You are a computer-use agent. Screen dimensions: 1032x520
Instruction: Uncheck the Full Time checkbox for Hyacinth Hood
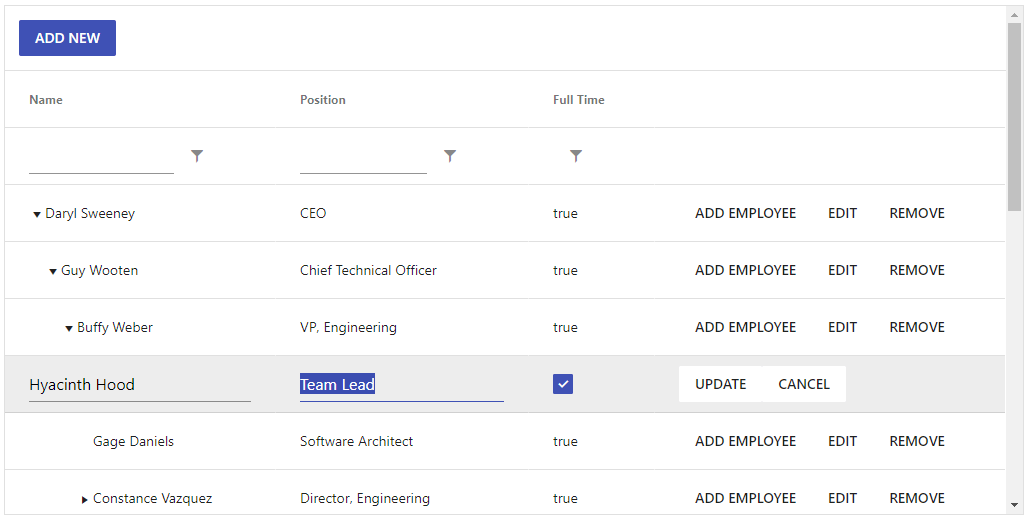tap(563, 384)
